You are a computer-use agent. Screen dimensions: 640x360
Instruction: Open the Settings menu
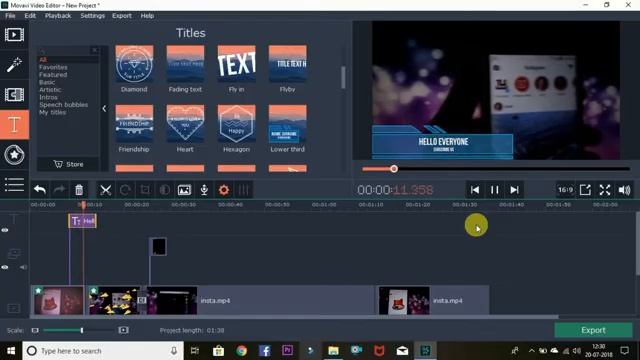[x=92, y=16]
